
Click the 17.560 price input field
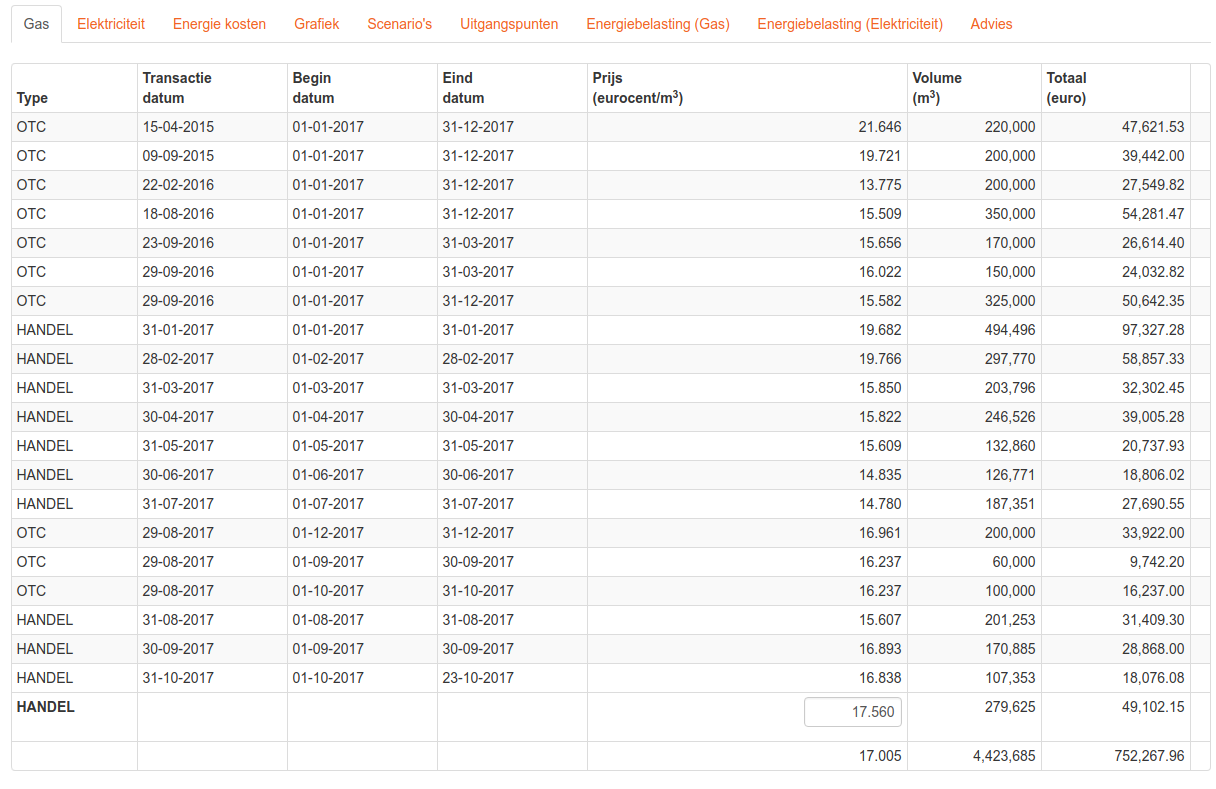tap(852, 712)
